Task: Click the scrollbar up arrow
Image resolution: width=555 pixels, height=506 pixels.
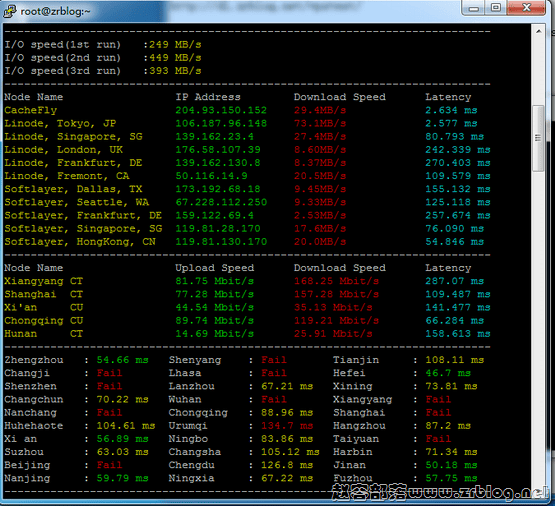Action: click(538, 31)
